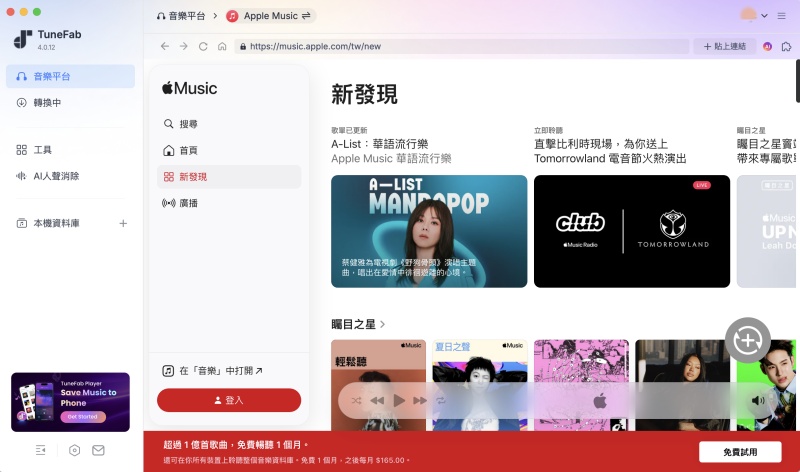
Task: Click the round add-to-convert plus button
Action: 748,340
